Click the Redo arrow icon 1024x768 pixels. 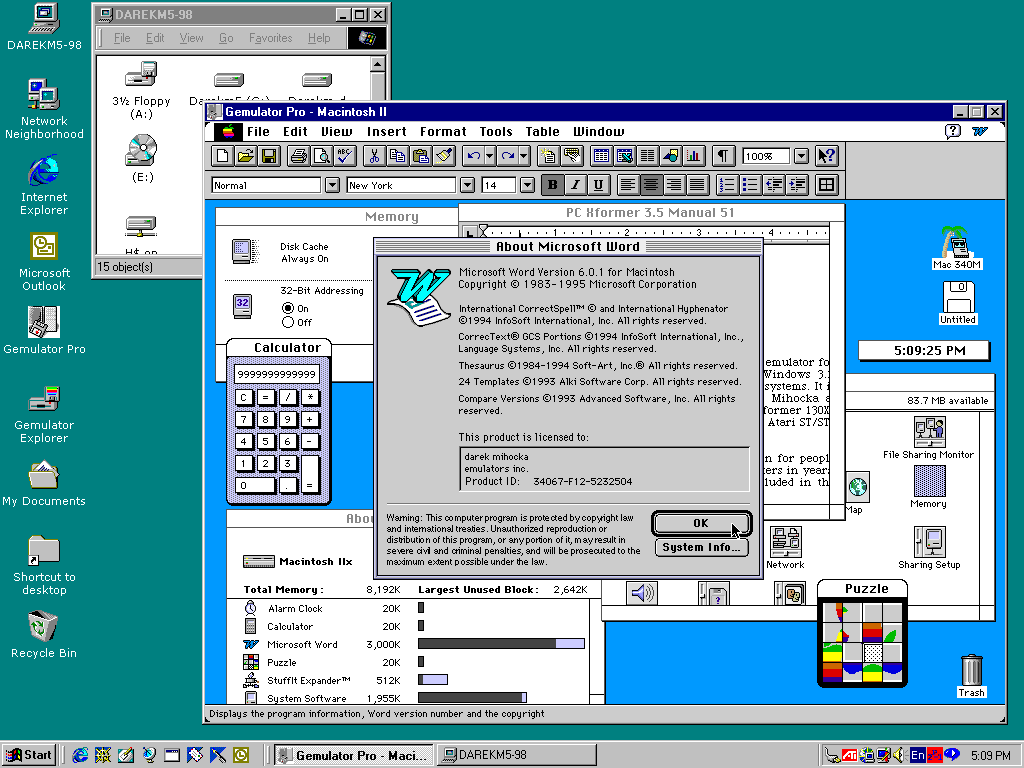(x=507, y=156)
